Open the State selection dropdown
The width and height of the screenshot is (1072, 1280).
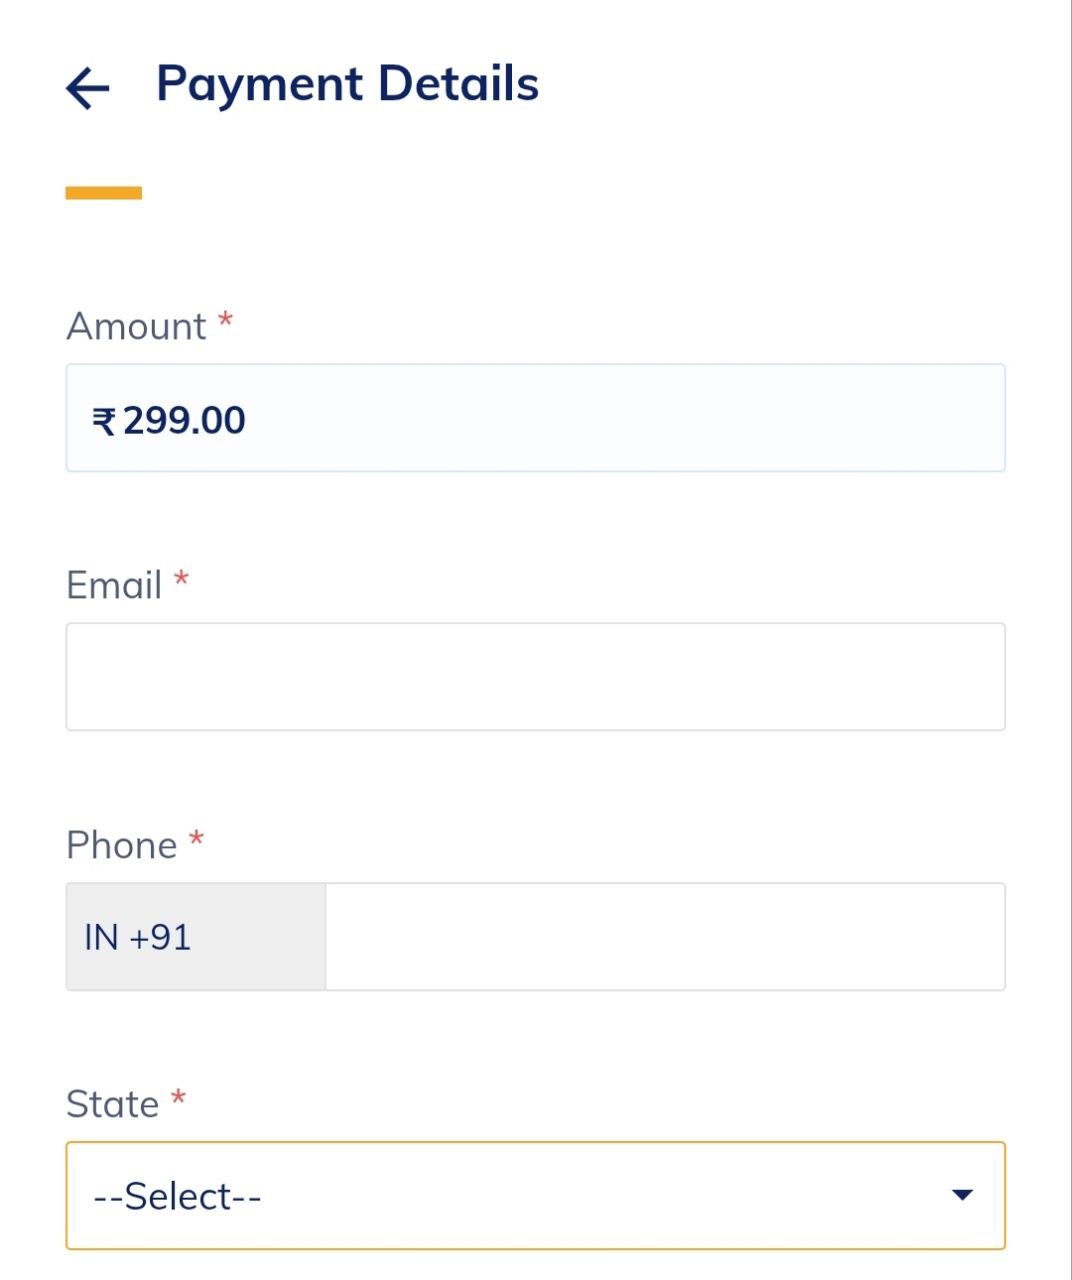[x=535, y=1194]
